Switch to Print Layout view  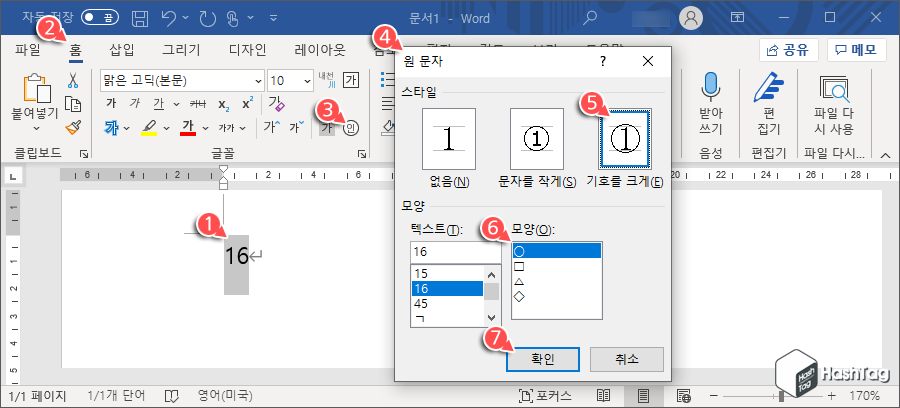[643, 395]
